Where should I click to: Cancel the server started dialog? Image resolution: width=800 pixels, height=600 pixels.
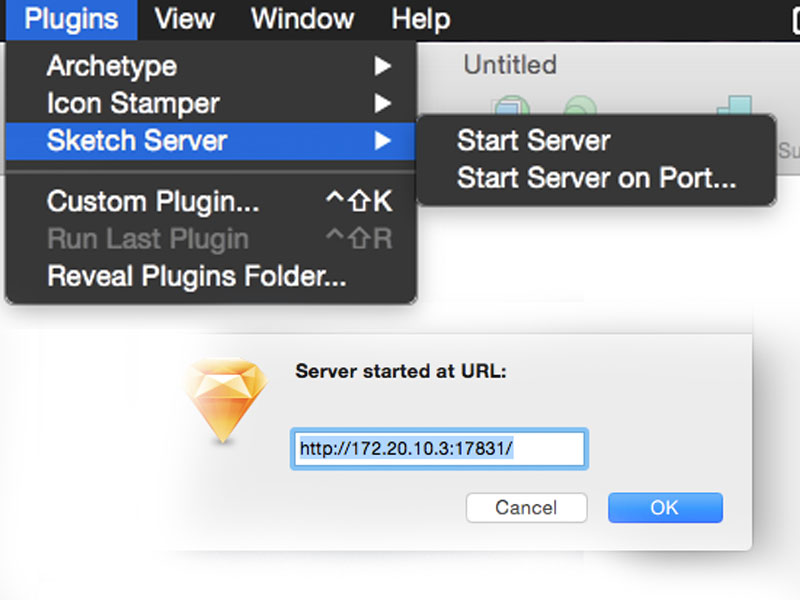[527, 508]
